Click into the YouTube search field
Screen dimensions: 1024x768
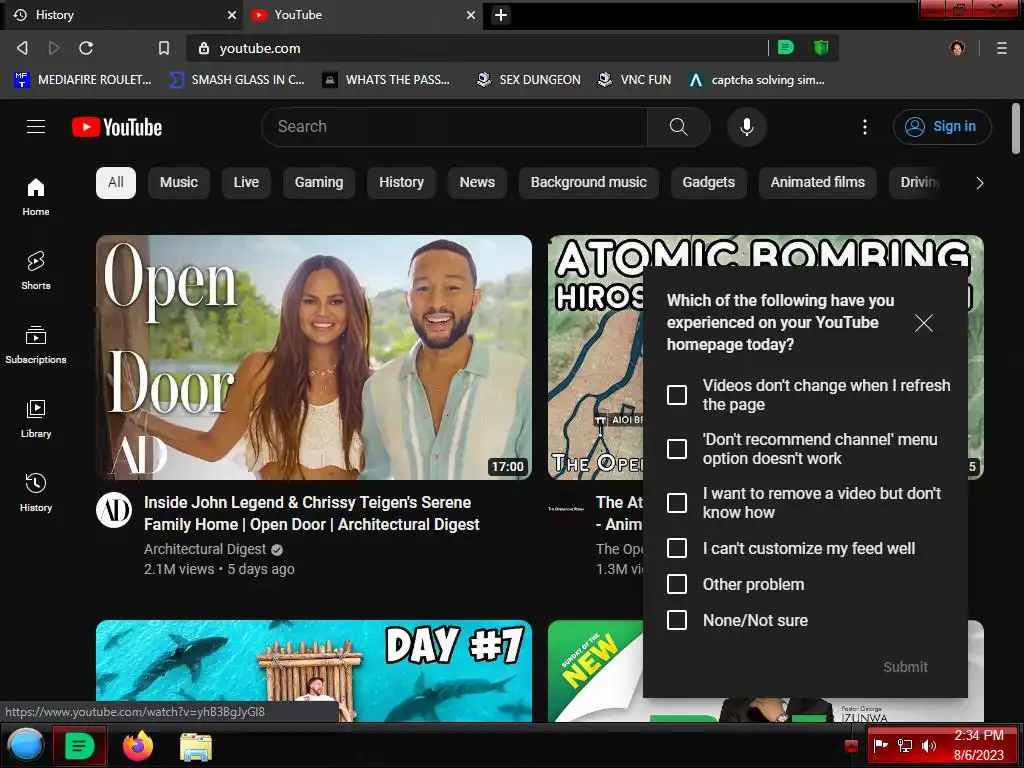454,127
